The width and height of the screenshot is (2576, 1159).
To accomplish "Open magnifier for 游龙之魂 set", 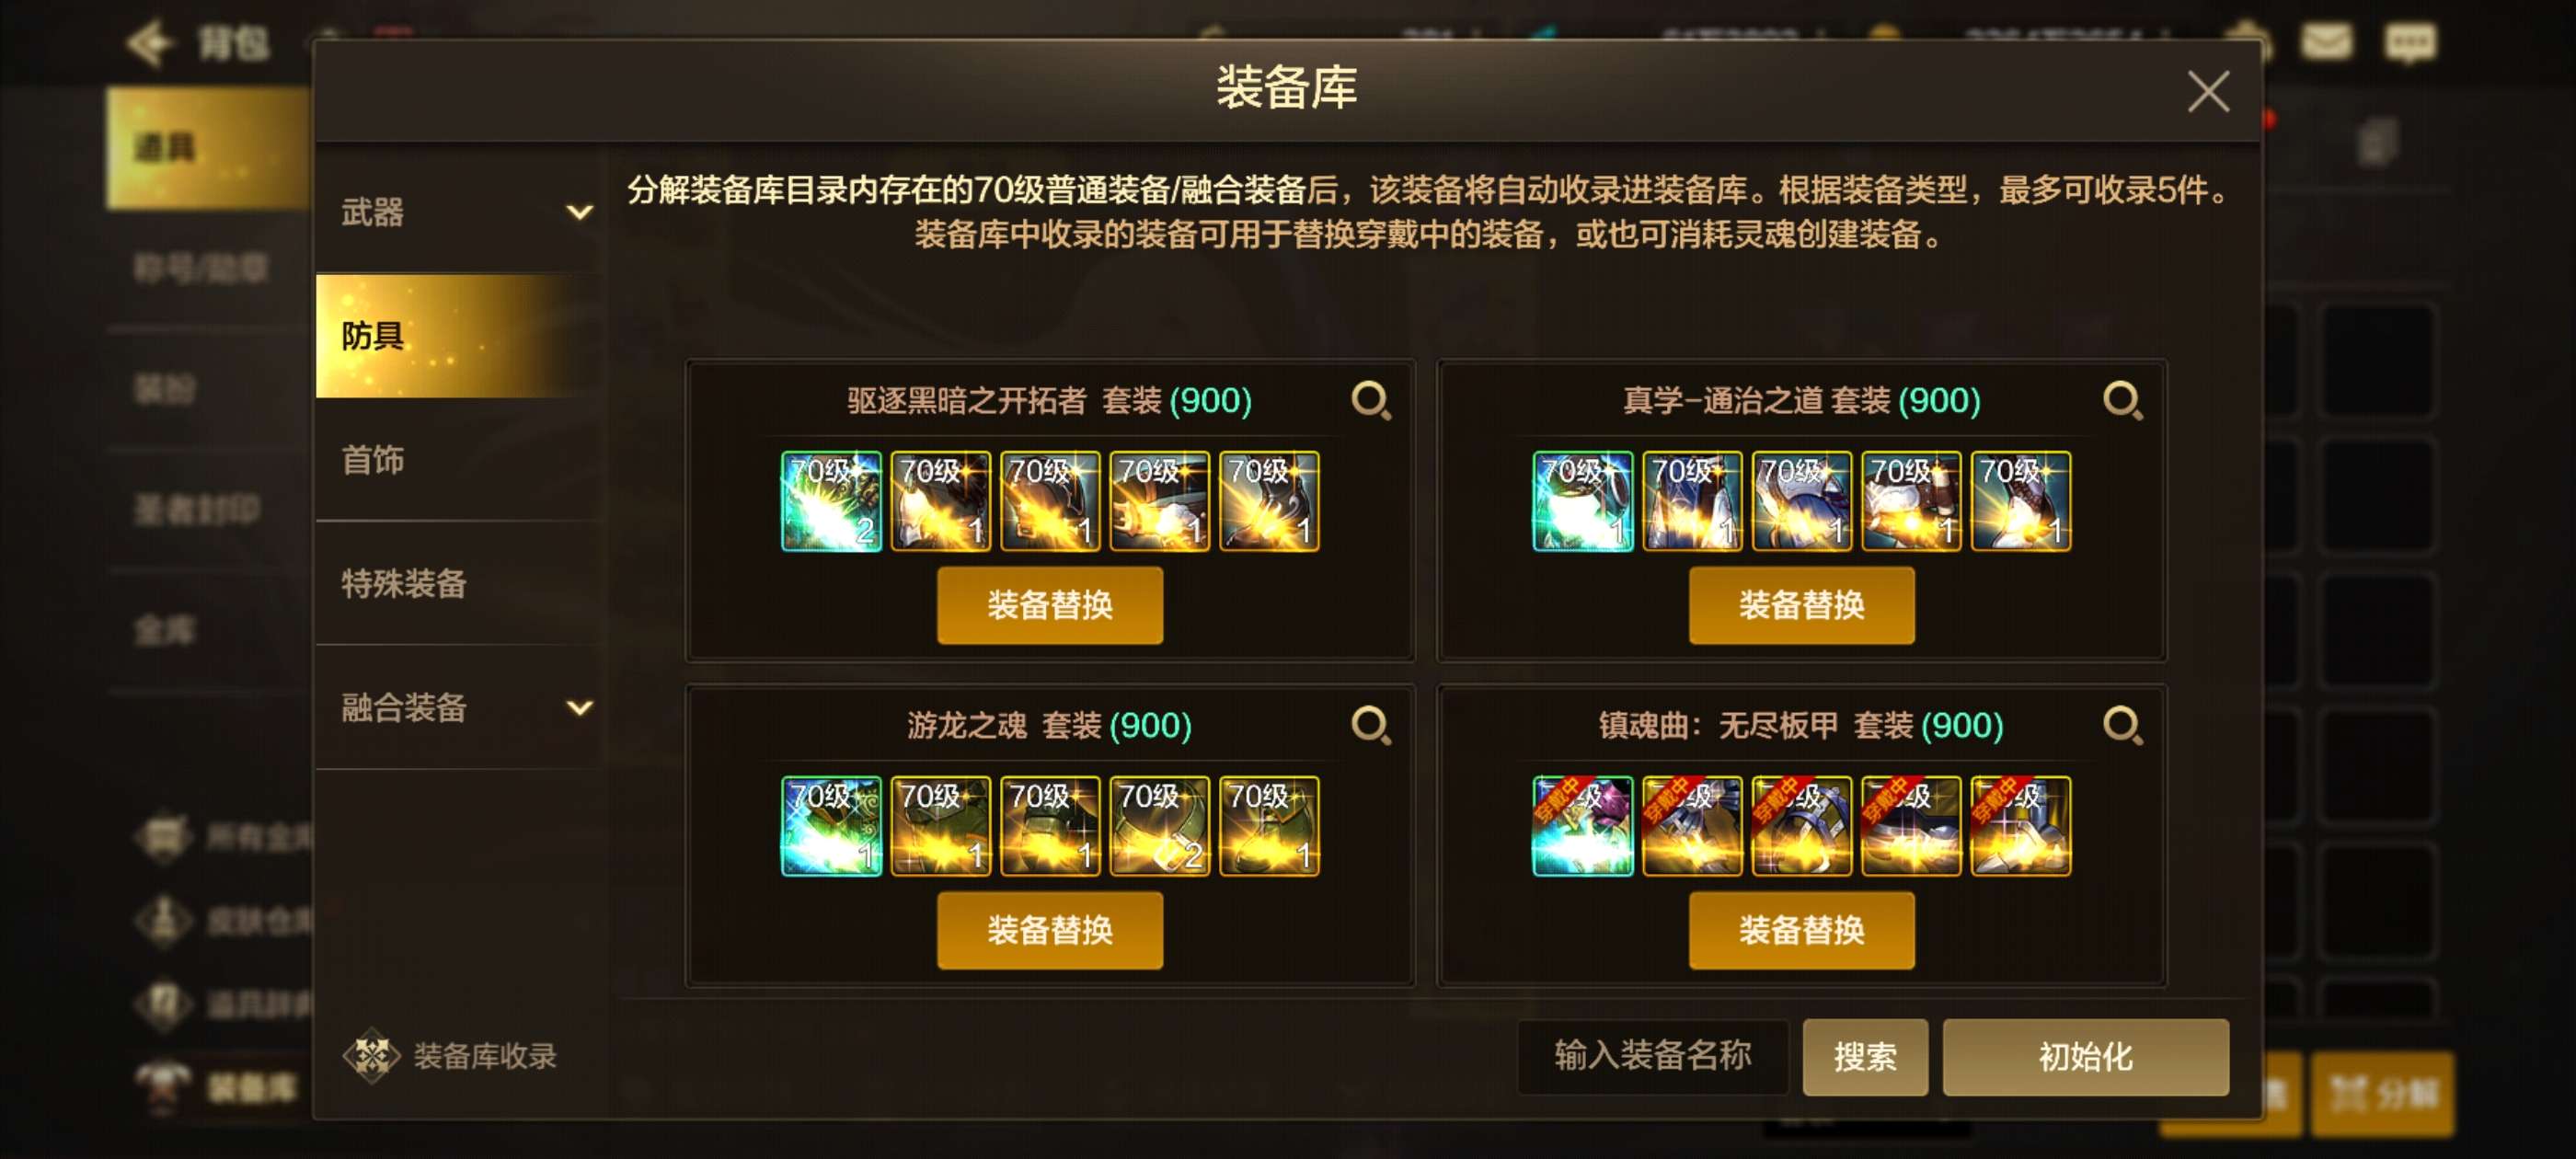I will click(x=1371, y=726).
